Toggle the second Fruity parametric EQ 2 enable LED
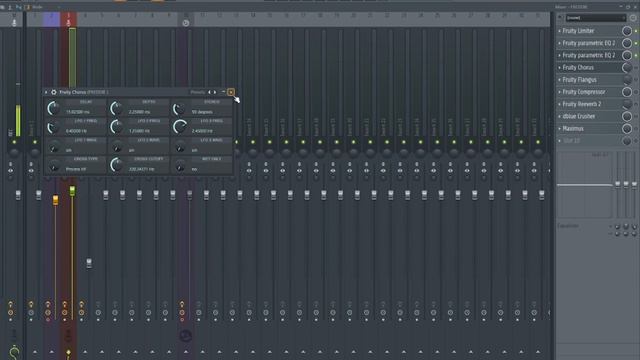 point(636,56)
